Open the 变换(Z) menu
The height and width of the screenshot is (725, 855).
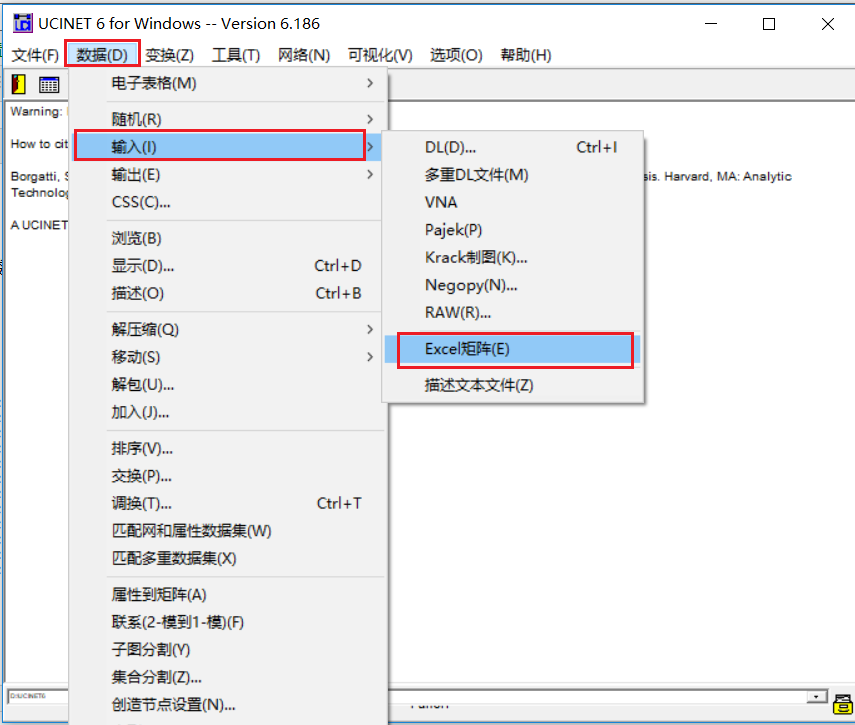(x=170, y=55)
